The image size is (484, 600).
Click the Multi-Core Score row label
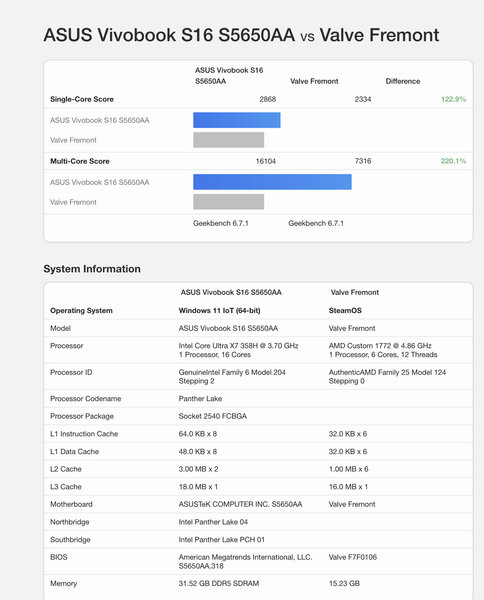(x=80, y=161)
